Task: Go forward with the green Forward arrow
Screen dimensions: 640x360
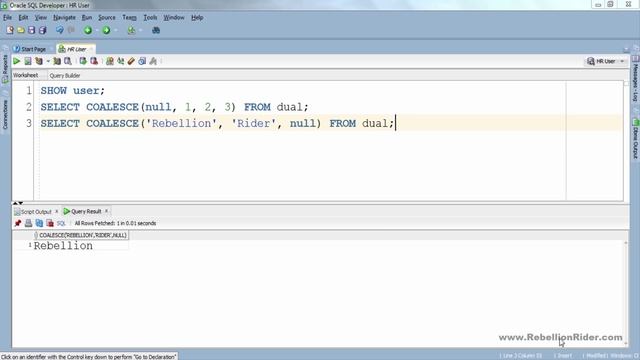Action: coord(106,30)
